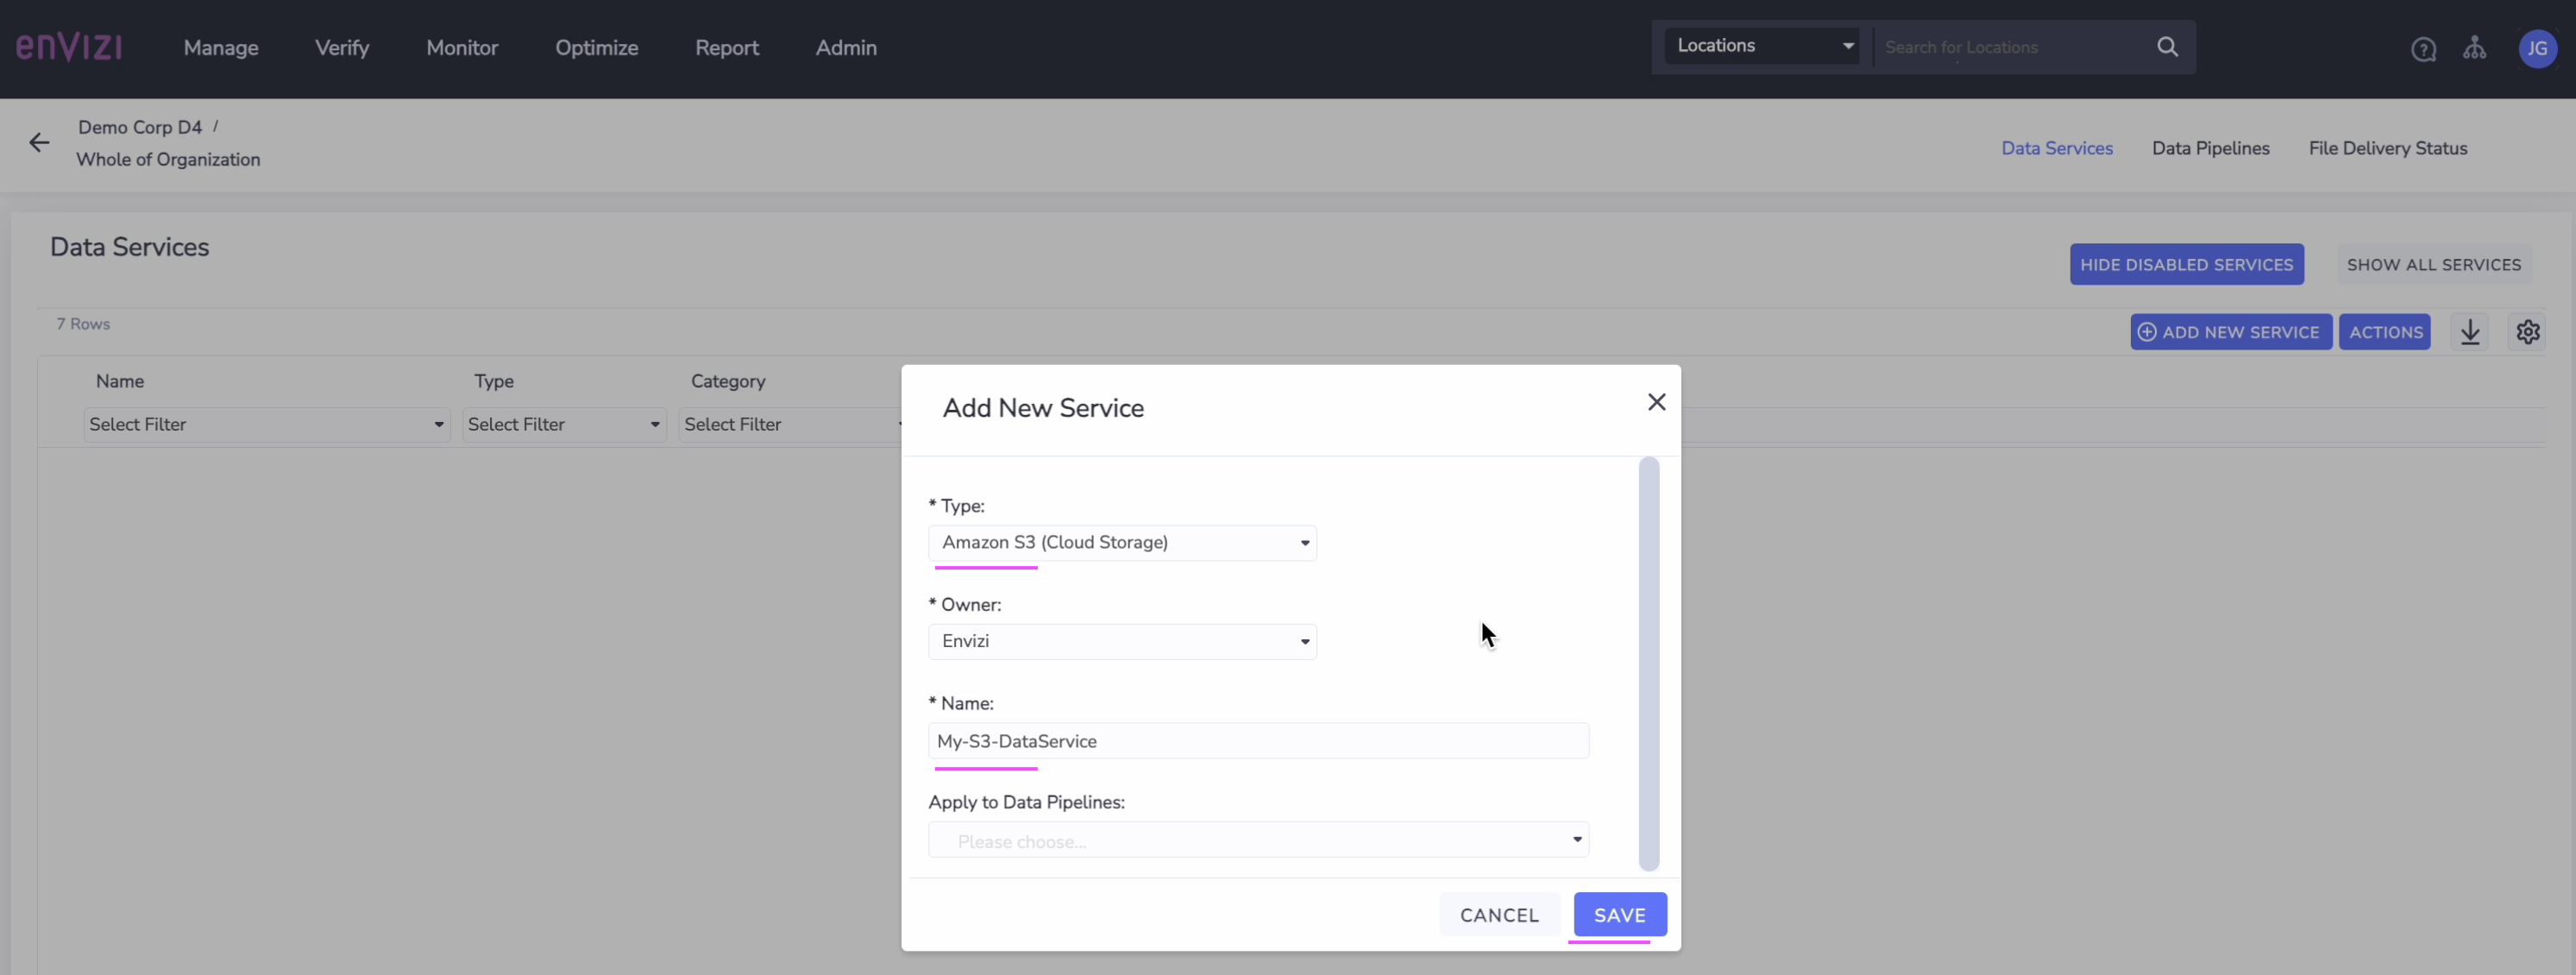Click the JG user avatar
Viewport: 2576px width, 975px height.
2537,48
